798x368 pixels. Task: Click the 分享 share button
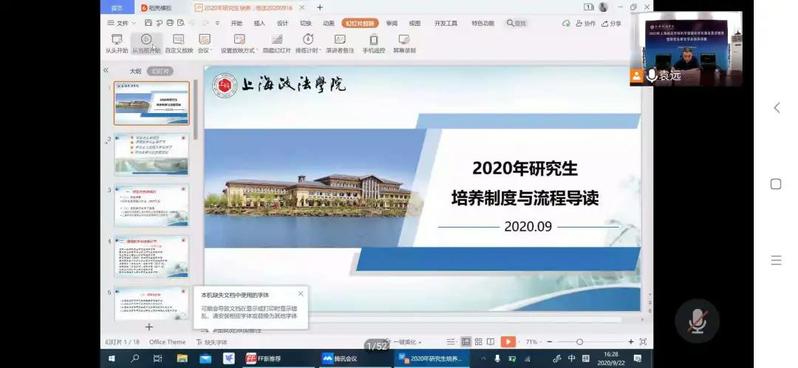tap(611, 23)
